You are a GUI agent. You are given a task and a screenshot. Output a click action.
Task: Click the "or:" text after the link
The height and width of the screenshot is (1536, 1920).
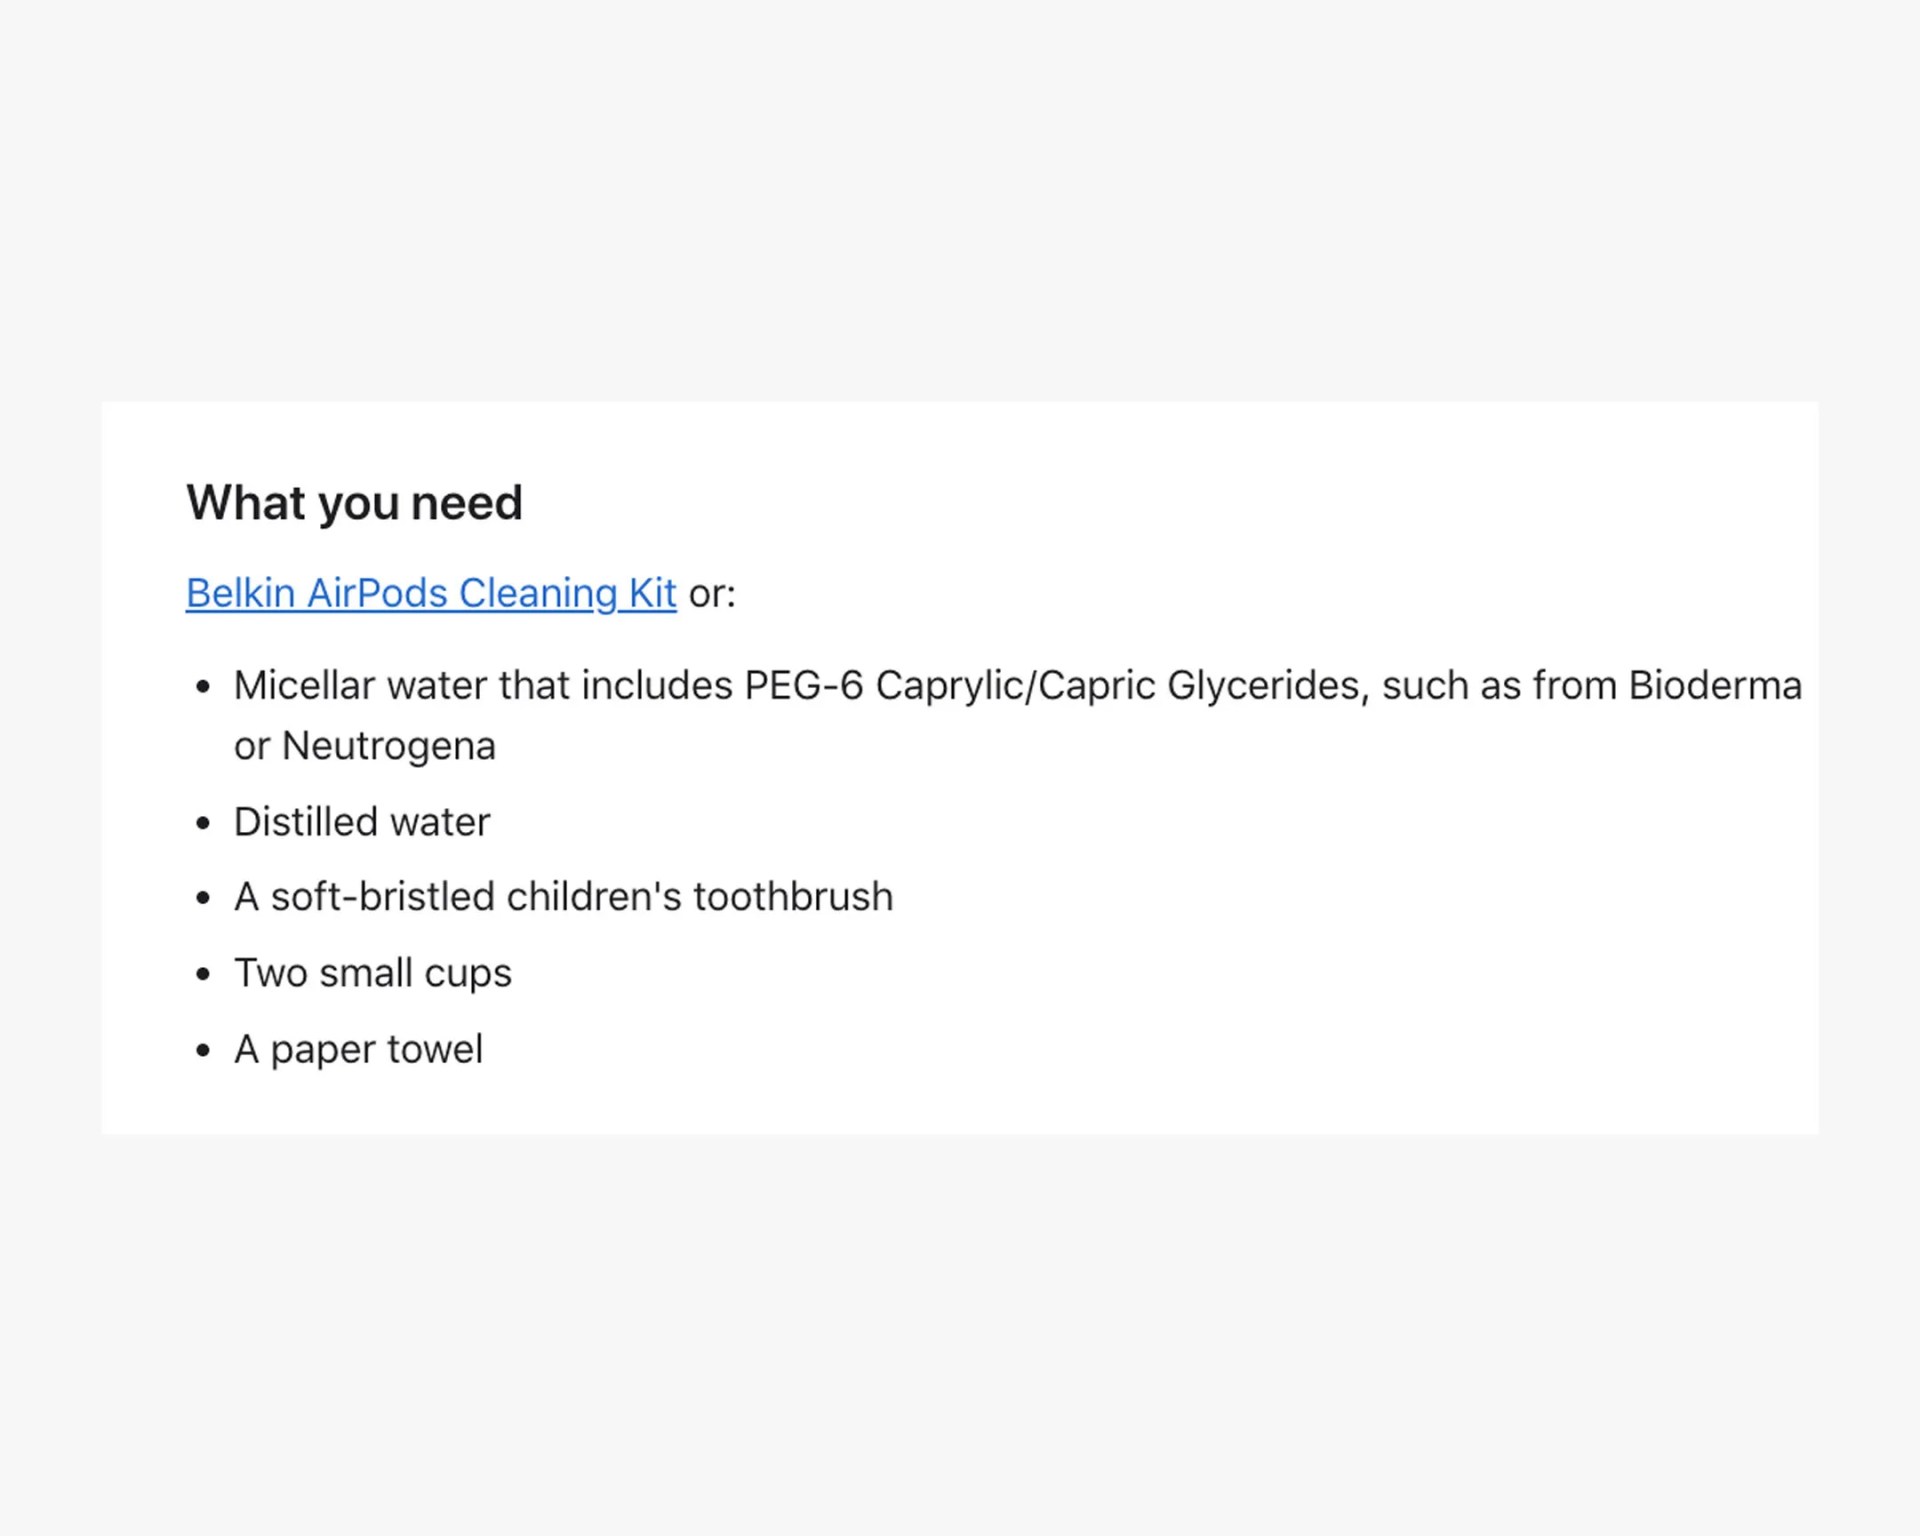712,595
